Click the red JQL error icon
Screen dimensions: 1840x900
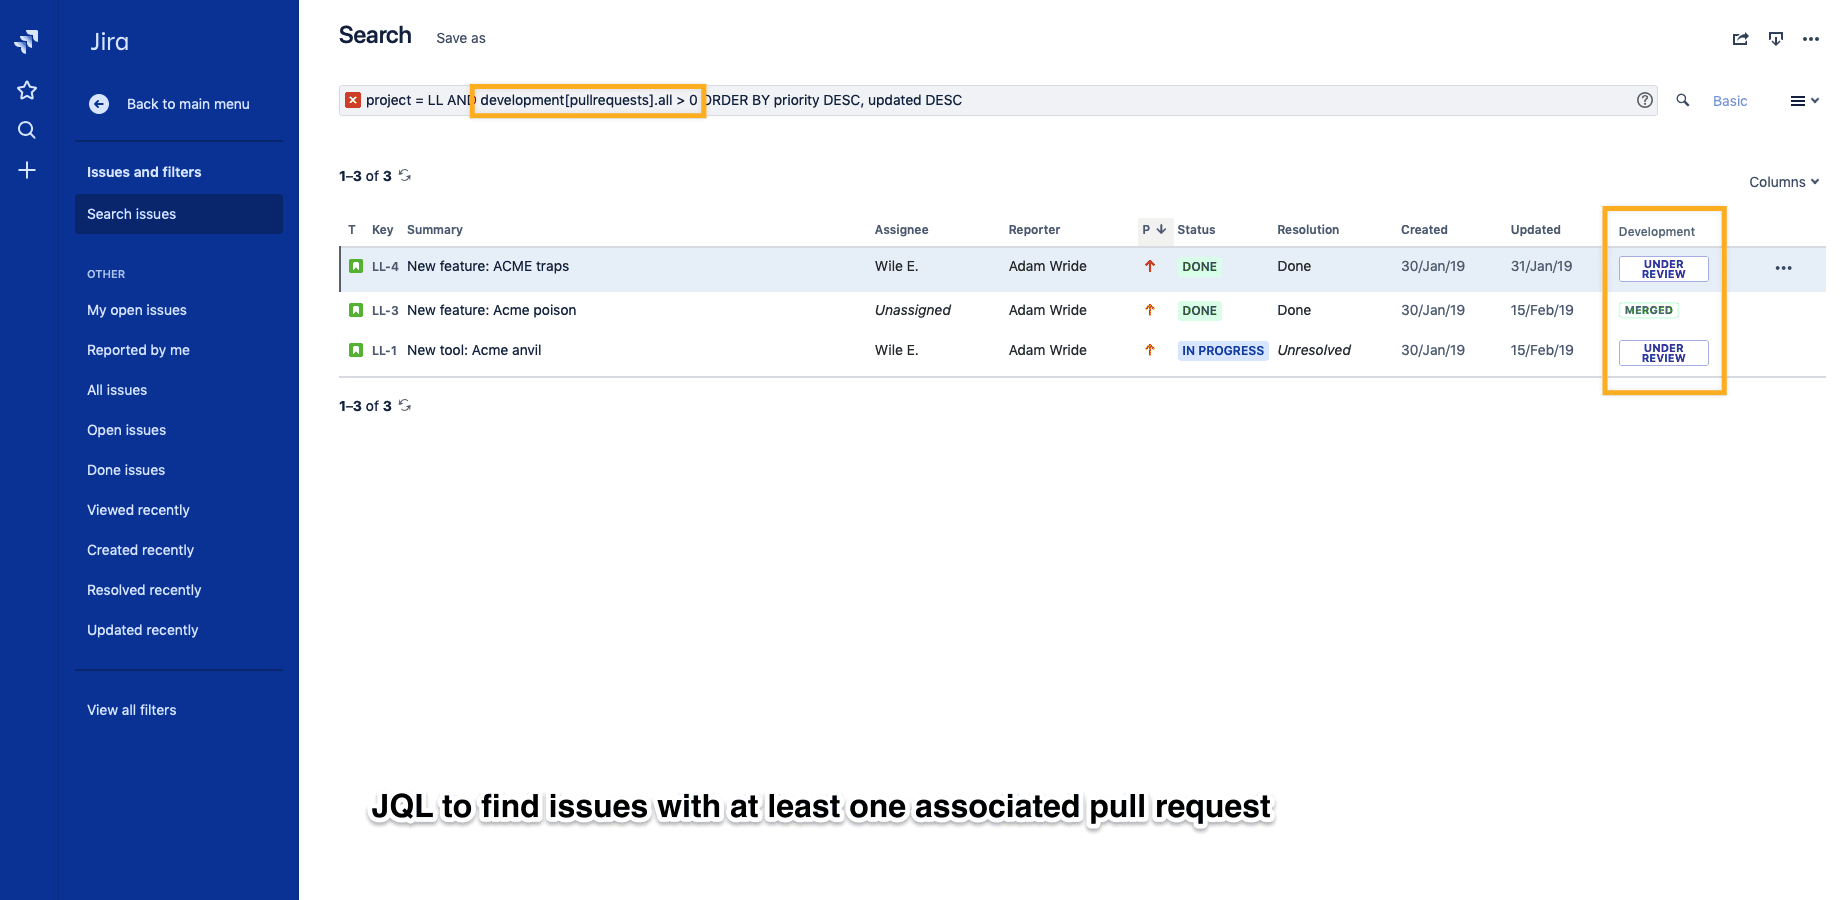point(353,100)
